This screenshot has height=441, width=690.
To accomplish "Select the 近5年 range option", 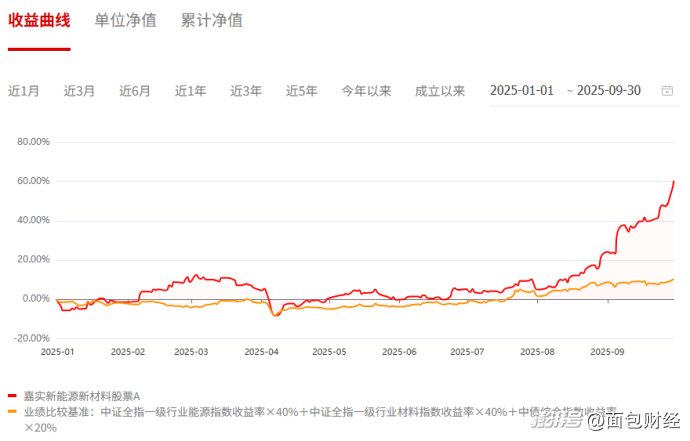I will (301, 91).
